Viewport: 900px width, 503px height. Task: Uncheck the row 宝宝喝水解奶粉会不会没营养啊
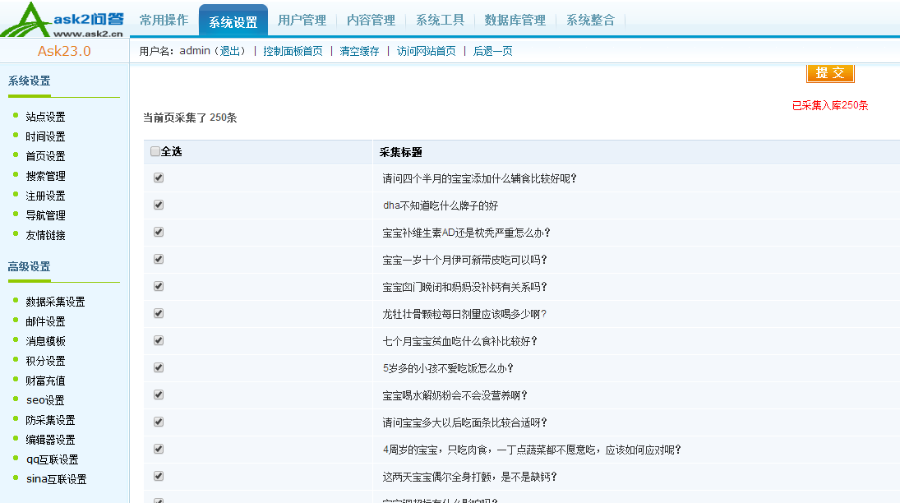tap(159, 394)
